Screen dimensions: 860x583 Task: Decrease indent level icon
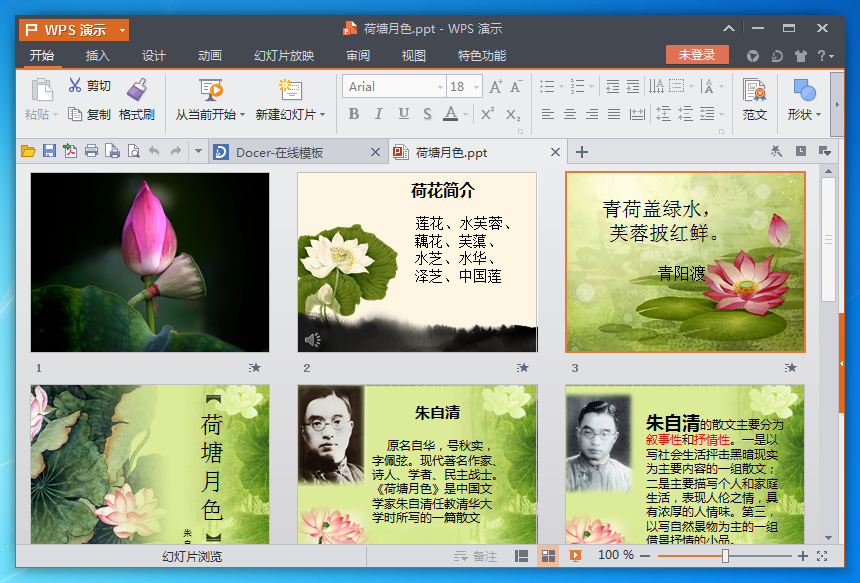pyautogui.click(x=612, y=86)
